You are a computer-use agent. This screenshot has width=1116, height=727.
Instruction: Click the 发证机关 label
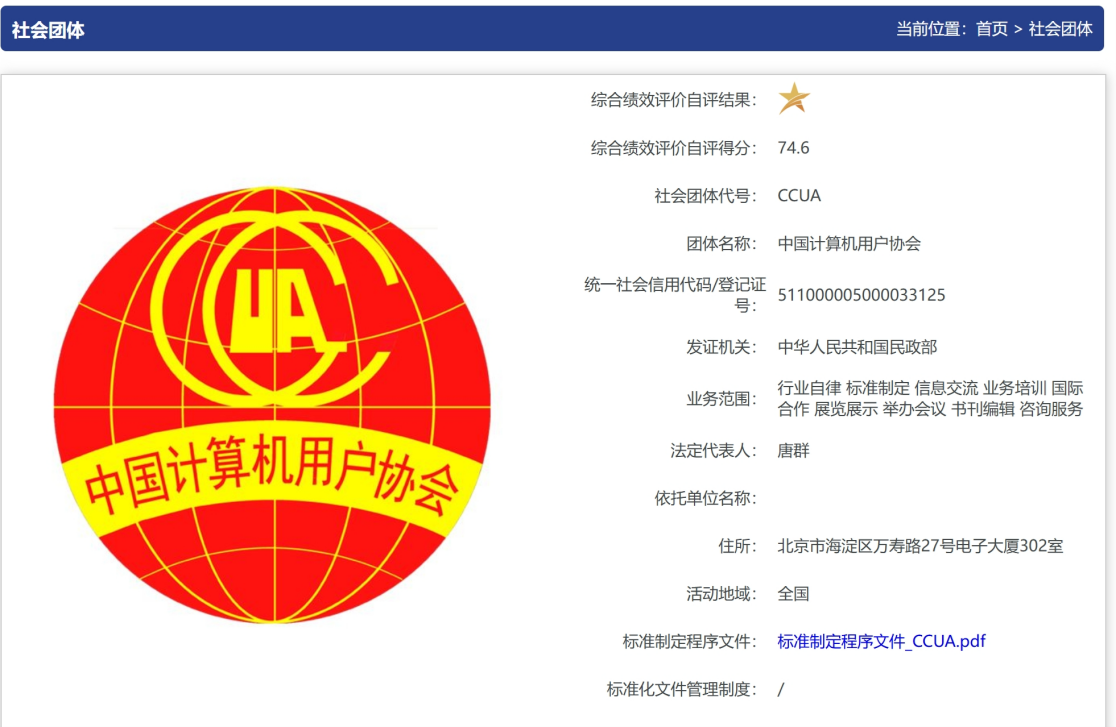click(721, 347)
